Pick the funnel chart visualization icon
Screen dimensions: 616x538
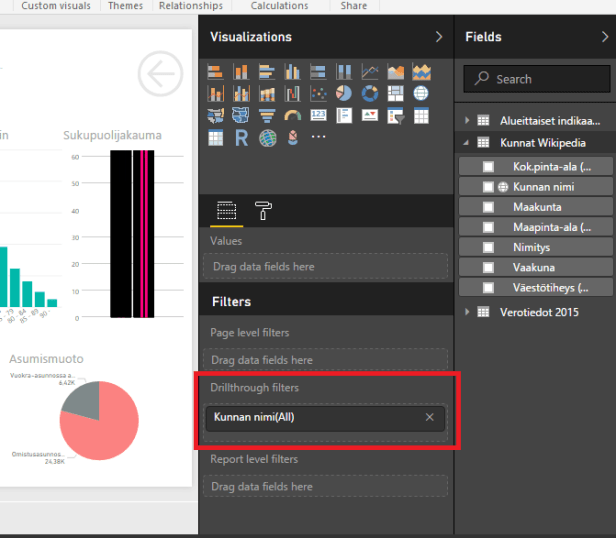[x=267, y=116]
